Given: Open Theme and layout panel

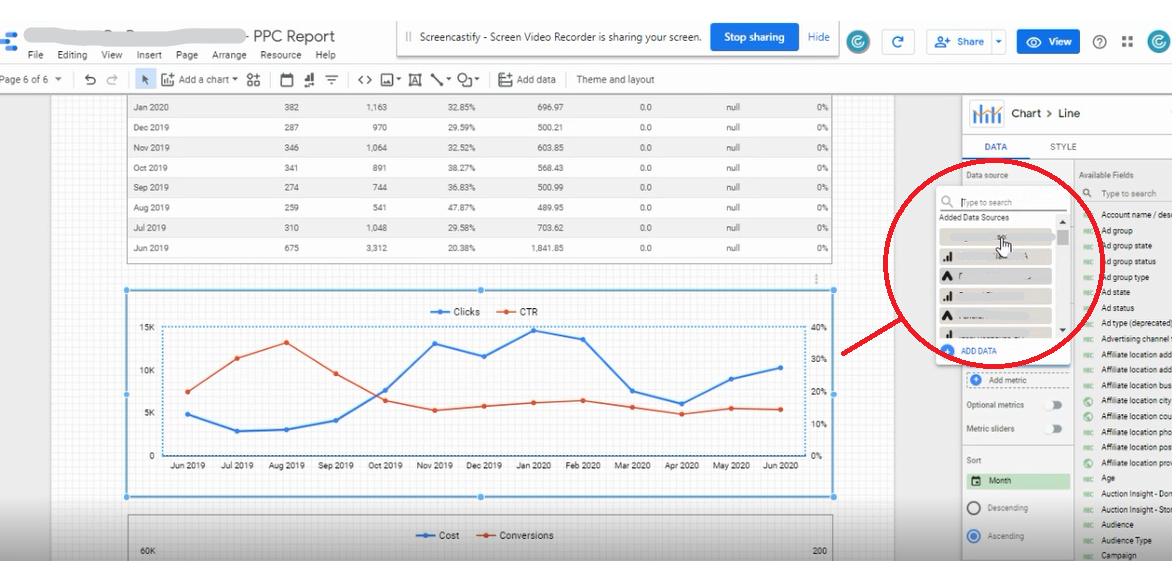Looking at the screenshot, I should point(615,80).
